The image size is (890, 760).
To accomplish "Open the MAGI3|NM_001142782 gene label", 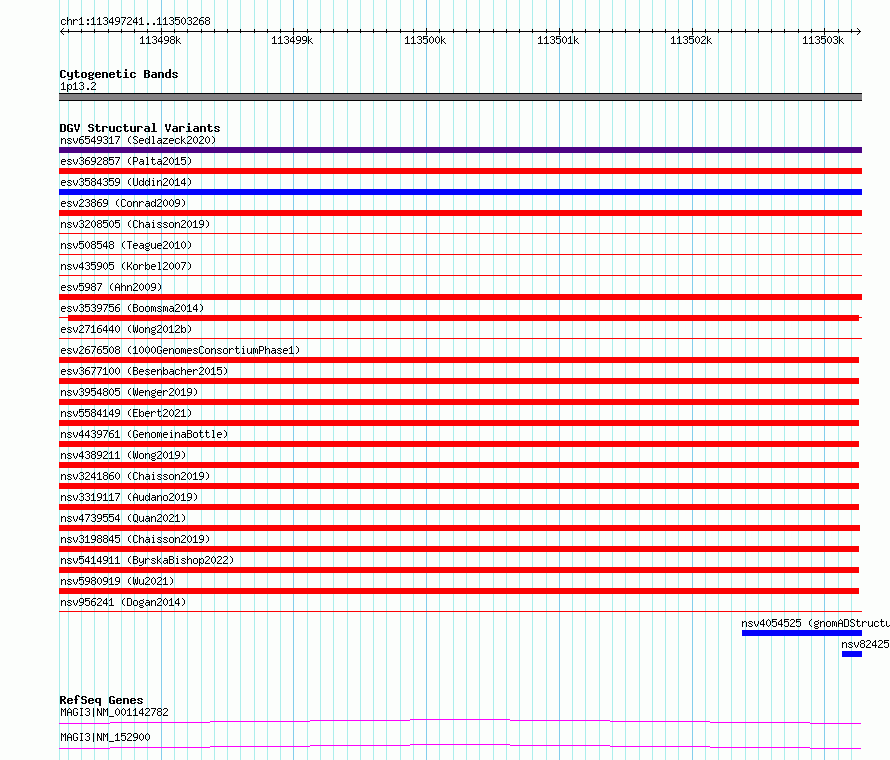I will (x=114, y=712).
